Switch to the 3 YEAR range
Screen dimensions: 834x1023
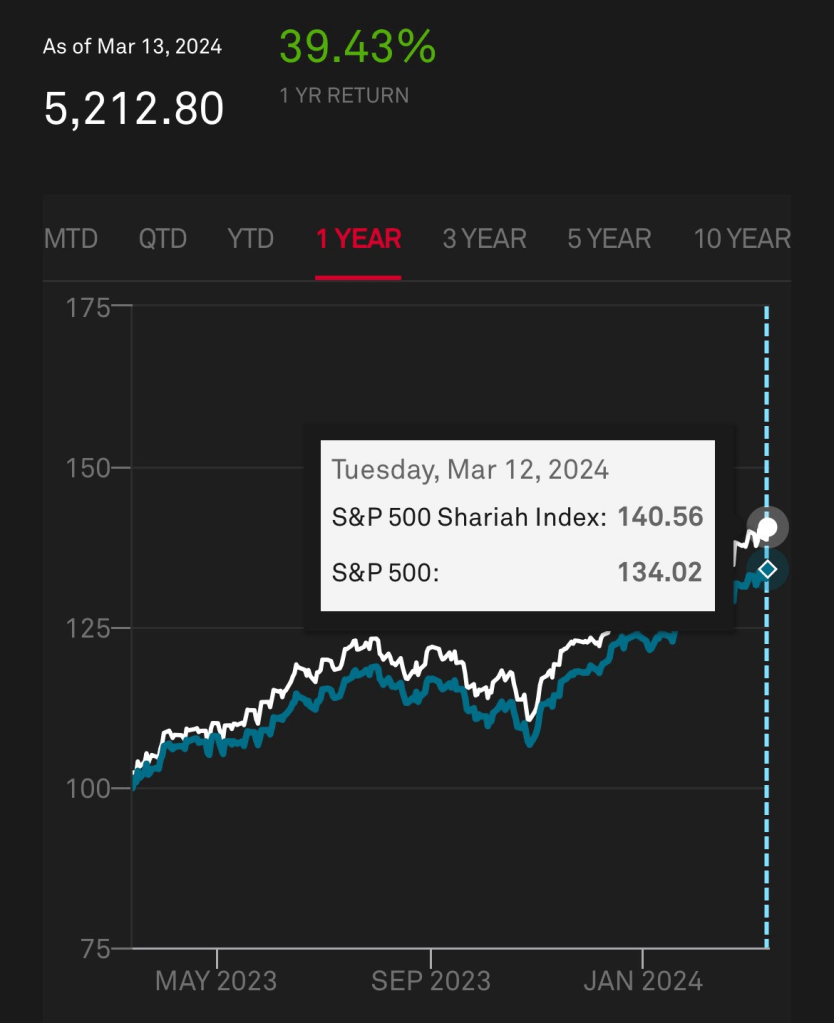(x=484, y=239)
